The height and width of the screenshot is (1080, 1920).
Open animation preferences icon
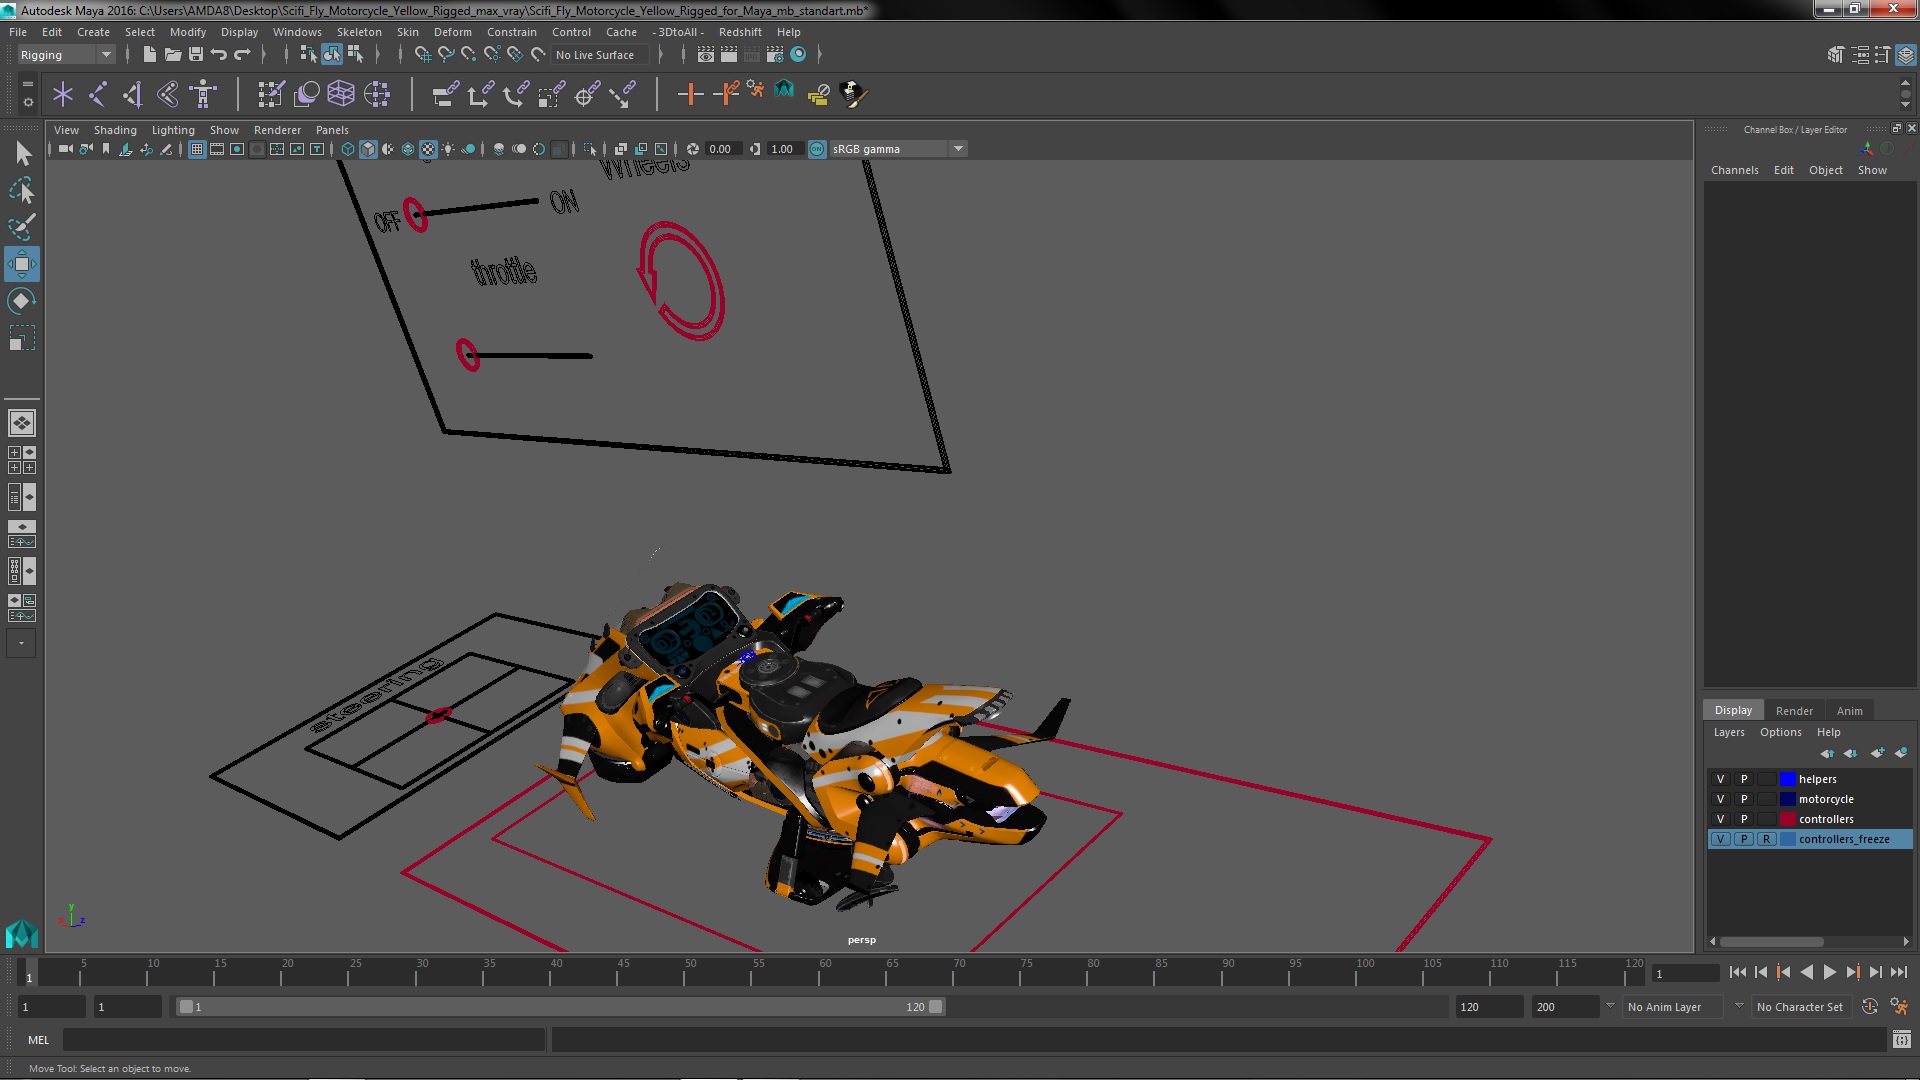(x=1899, y=1007)
